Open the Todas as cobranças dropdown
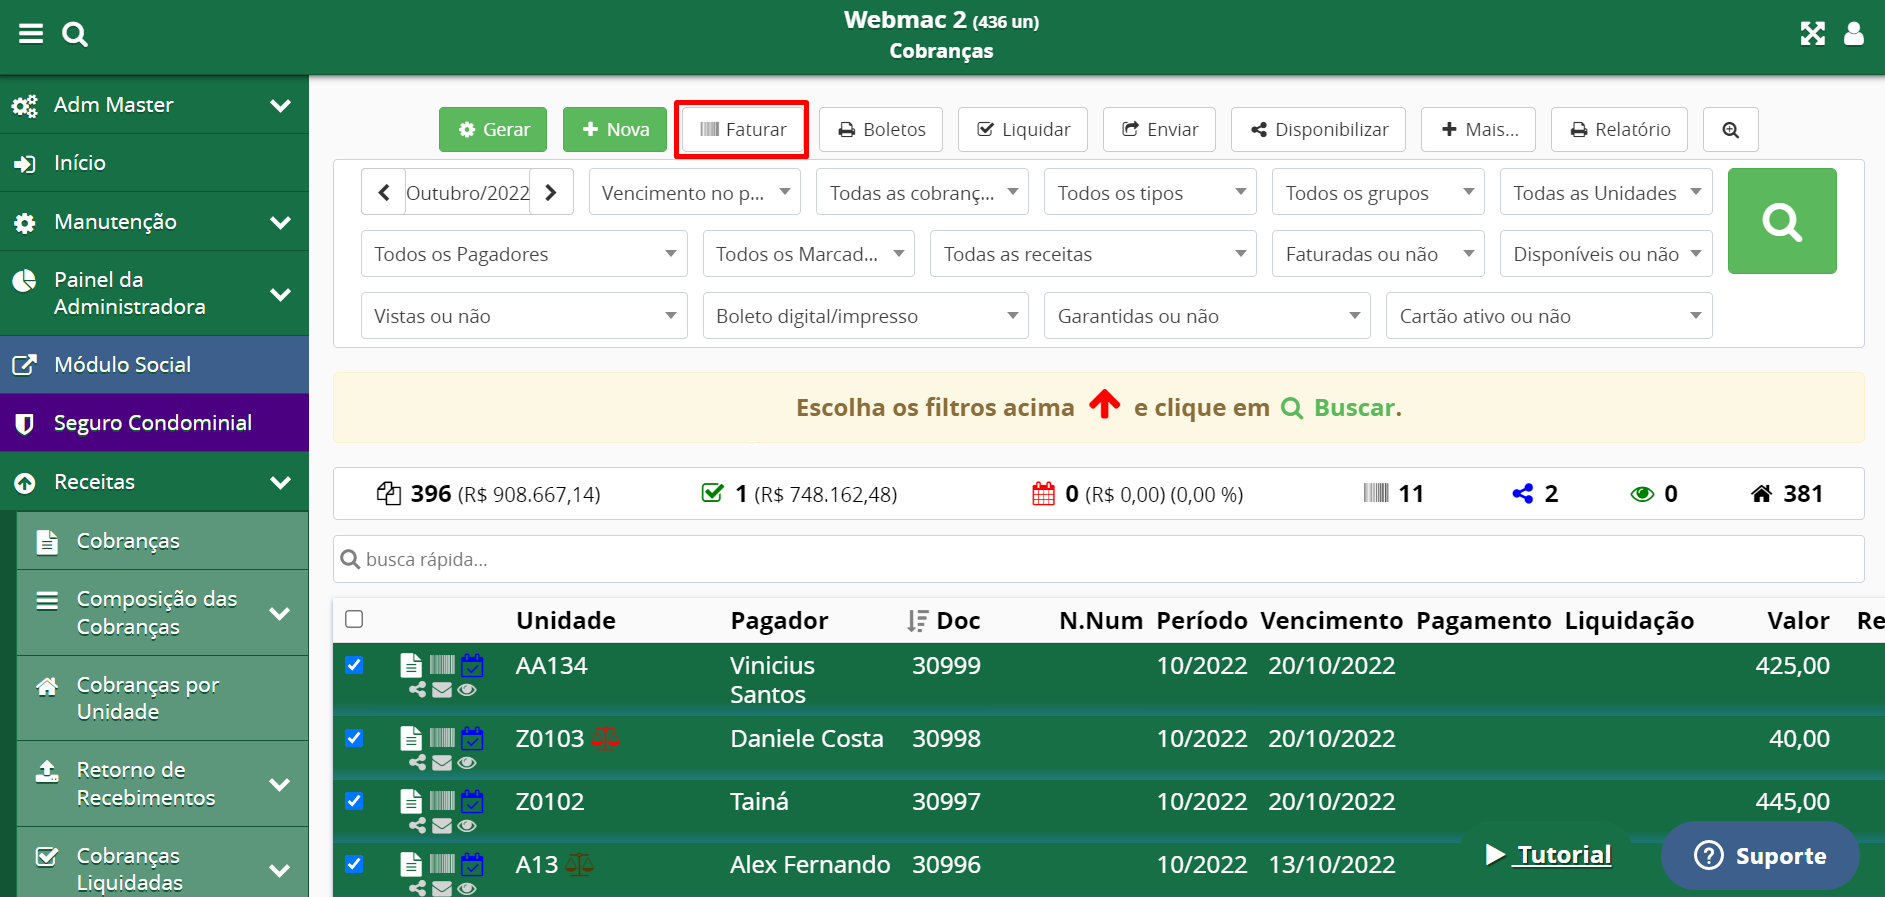The height and width of the screenshot is (897, 1885). click(x=923, y=192)
